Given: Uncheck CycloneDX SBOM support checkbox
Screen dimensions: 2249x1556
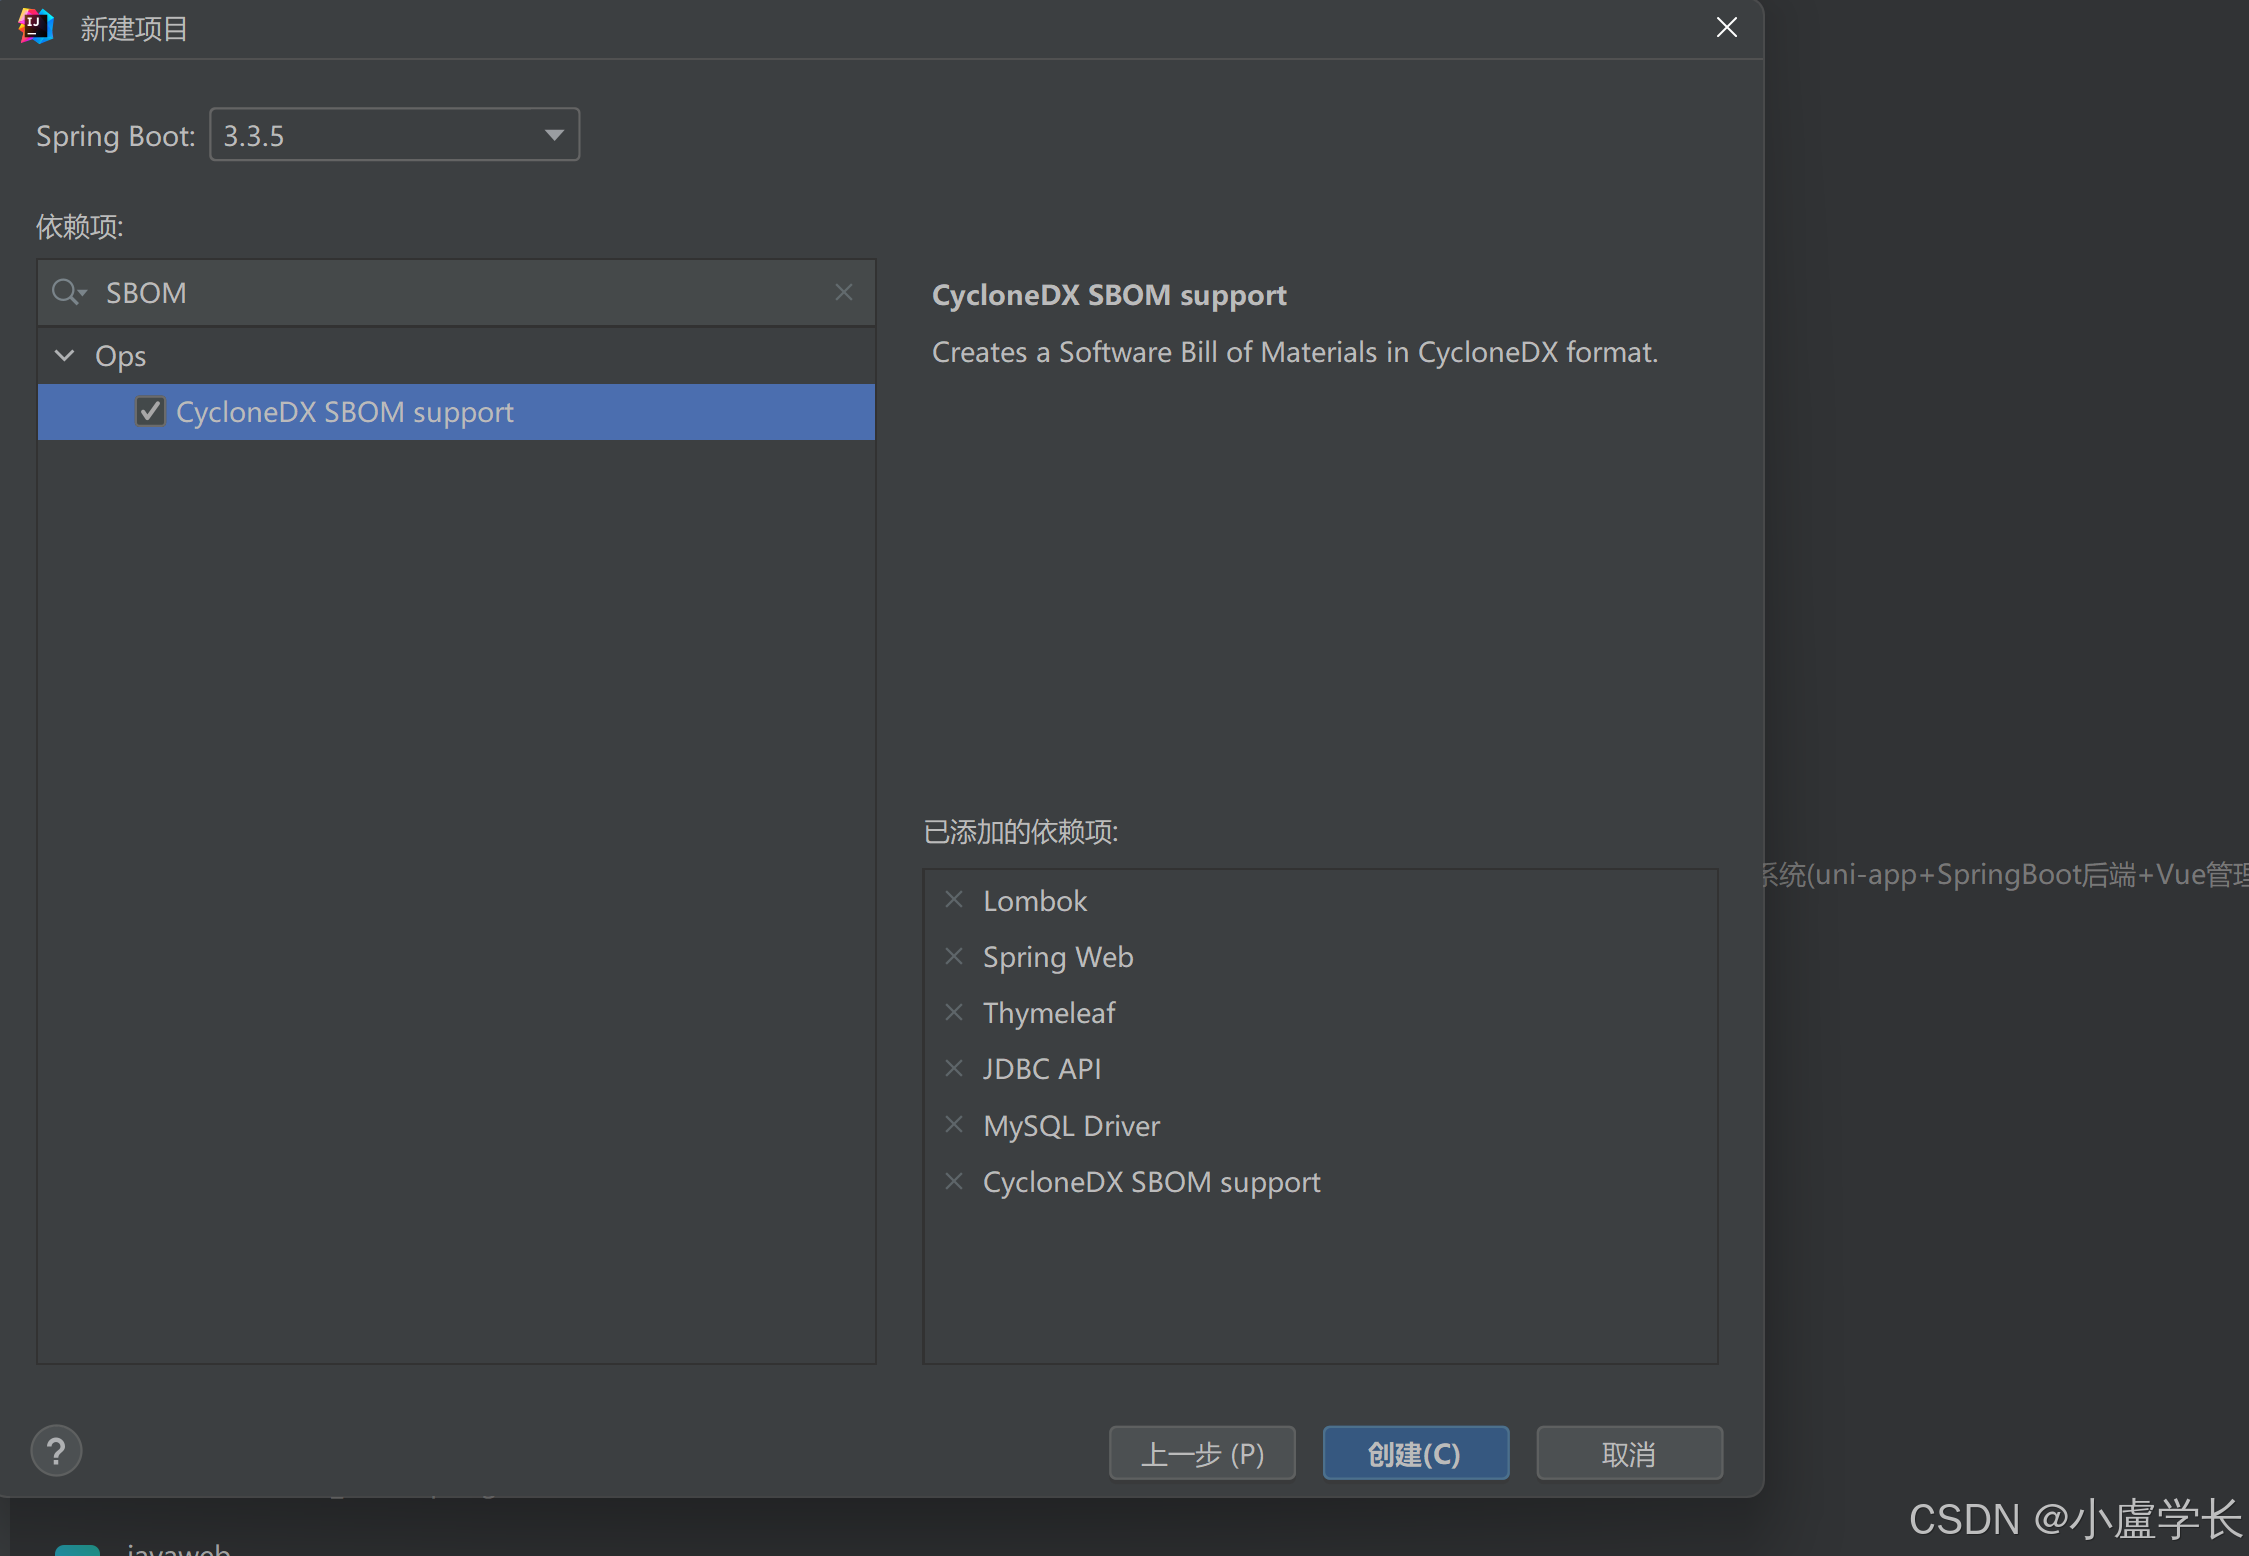Looking at the screenshot, I should (x=150, y=411).
